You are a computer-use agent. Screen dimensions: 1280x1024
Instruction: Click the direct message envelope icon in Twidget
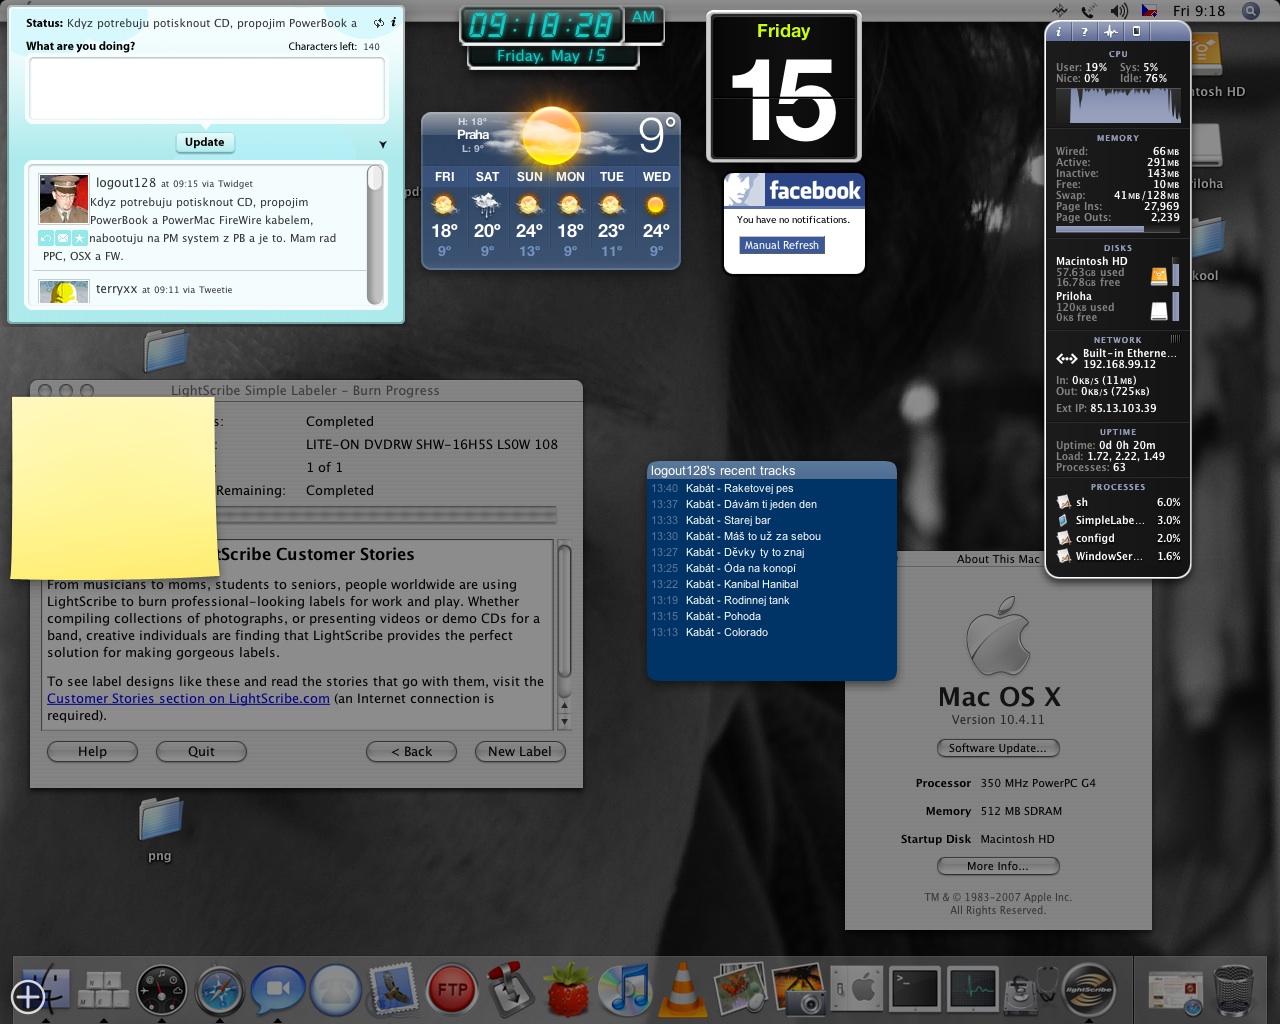coord(62,238)
